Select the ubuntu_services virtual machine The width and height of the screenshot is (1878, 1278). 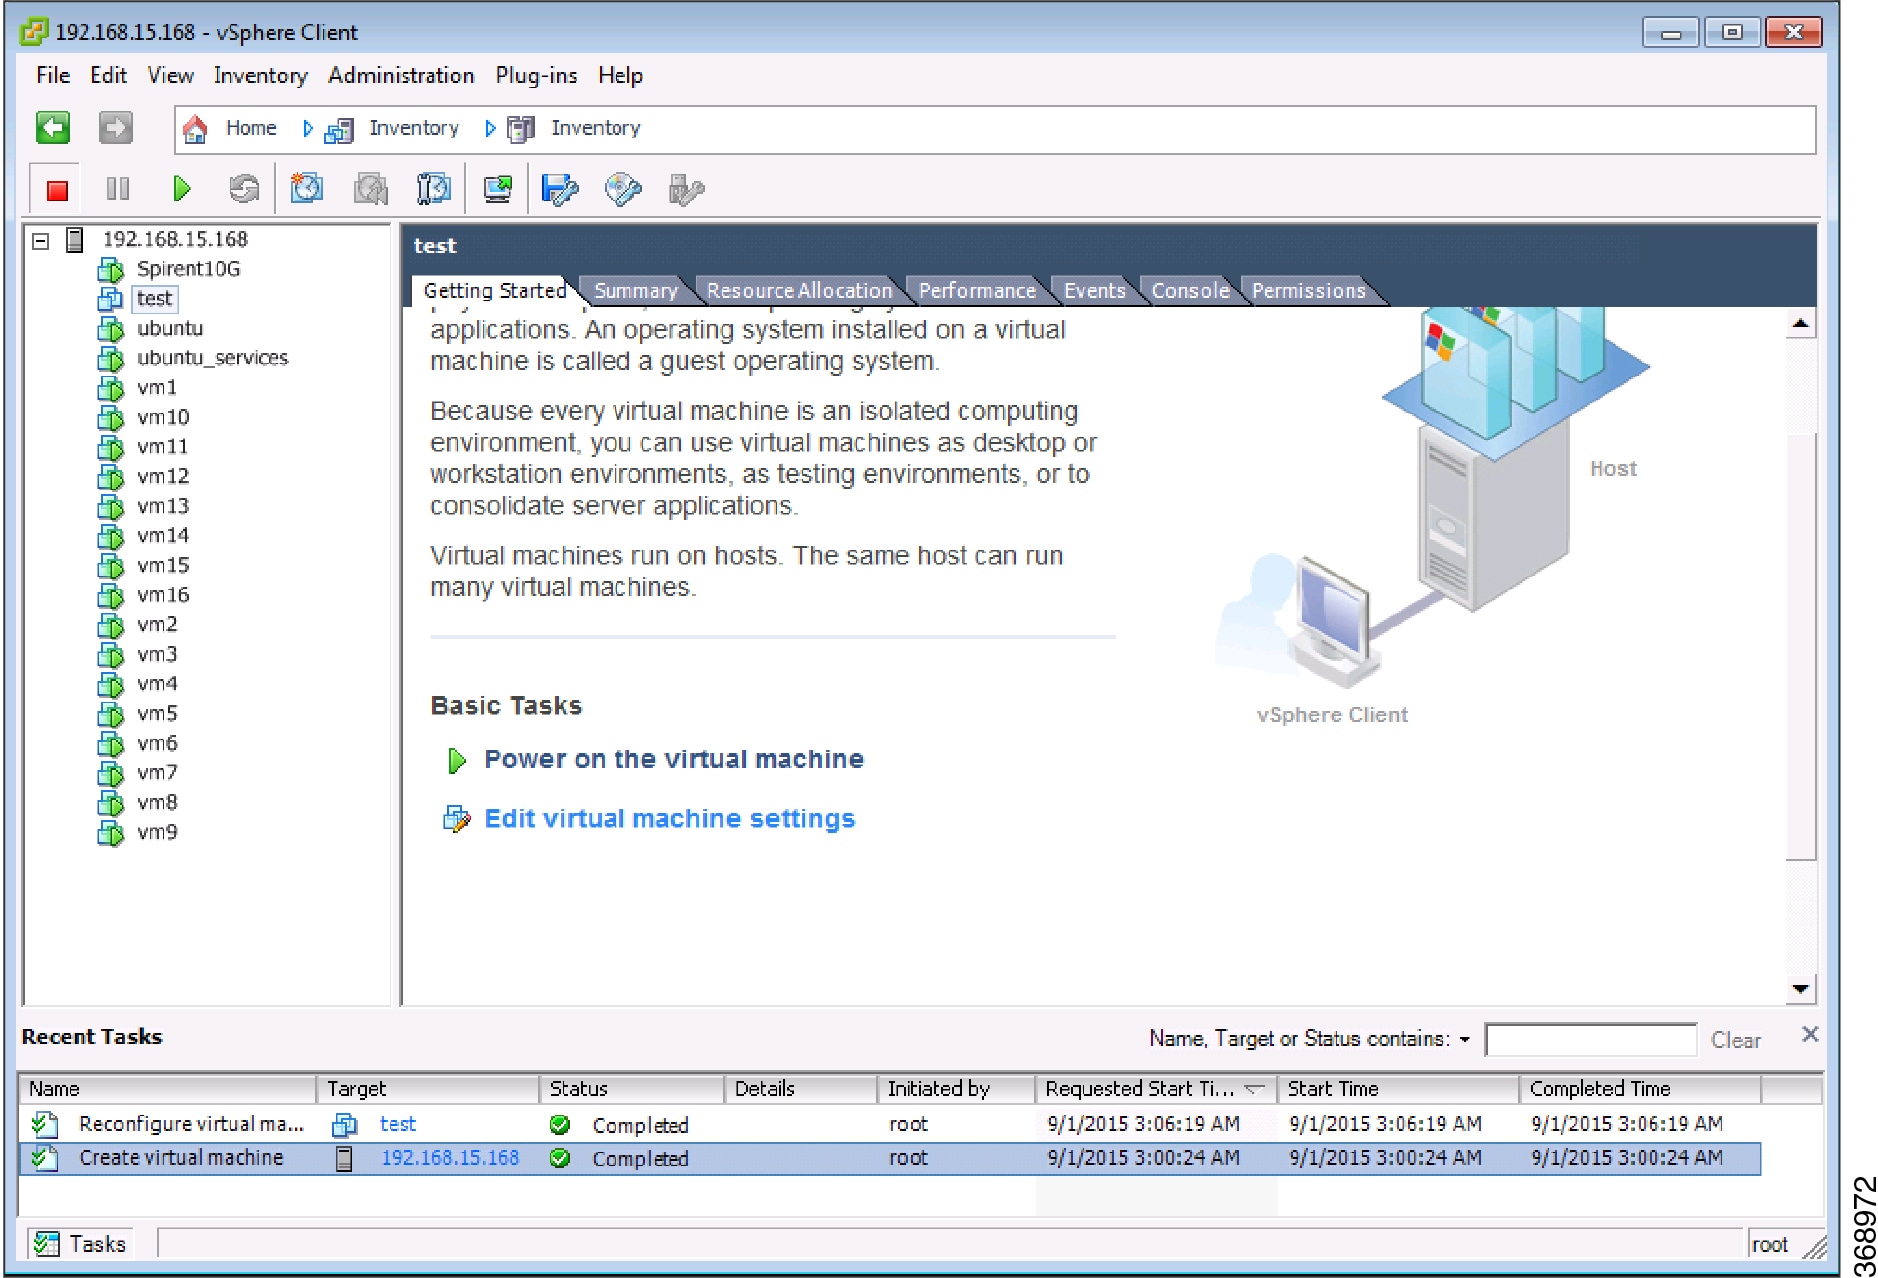point(212,358)
